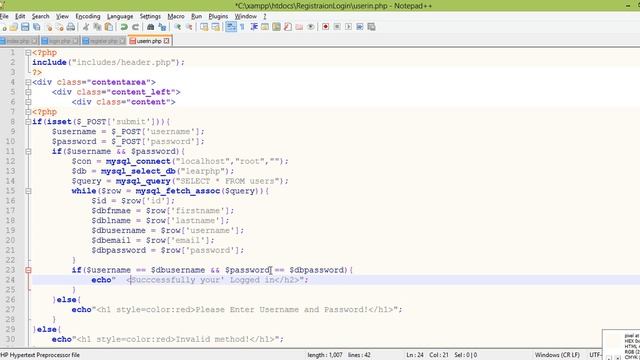Collapse the isset if-block fold, line 8
Viewport: 640px width, 360px height.
(x=28, y=122)
